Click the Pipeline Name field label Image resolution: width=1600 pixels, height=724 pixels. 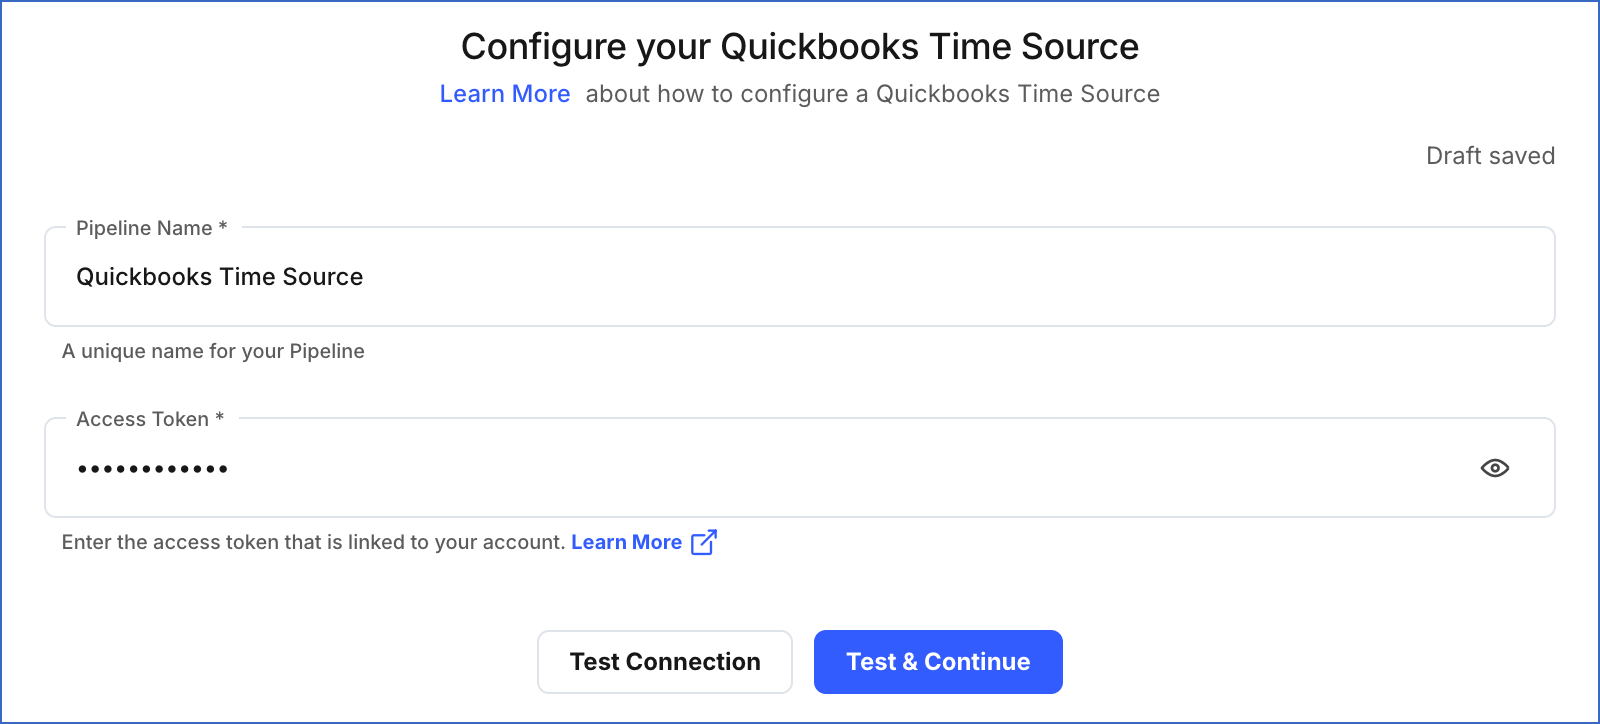144,228
